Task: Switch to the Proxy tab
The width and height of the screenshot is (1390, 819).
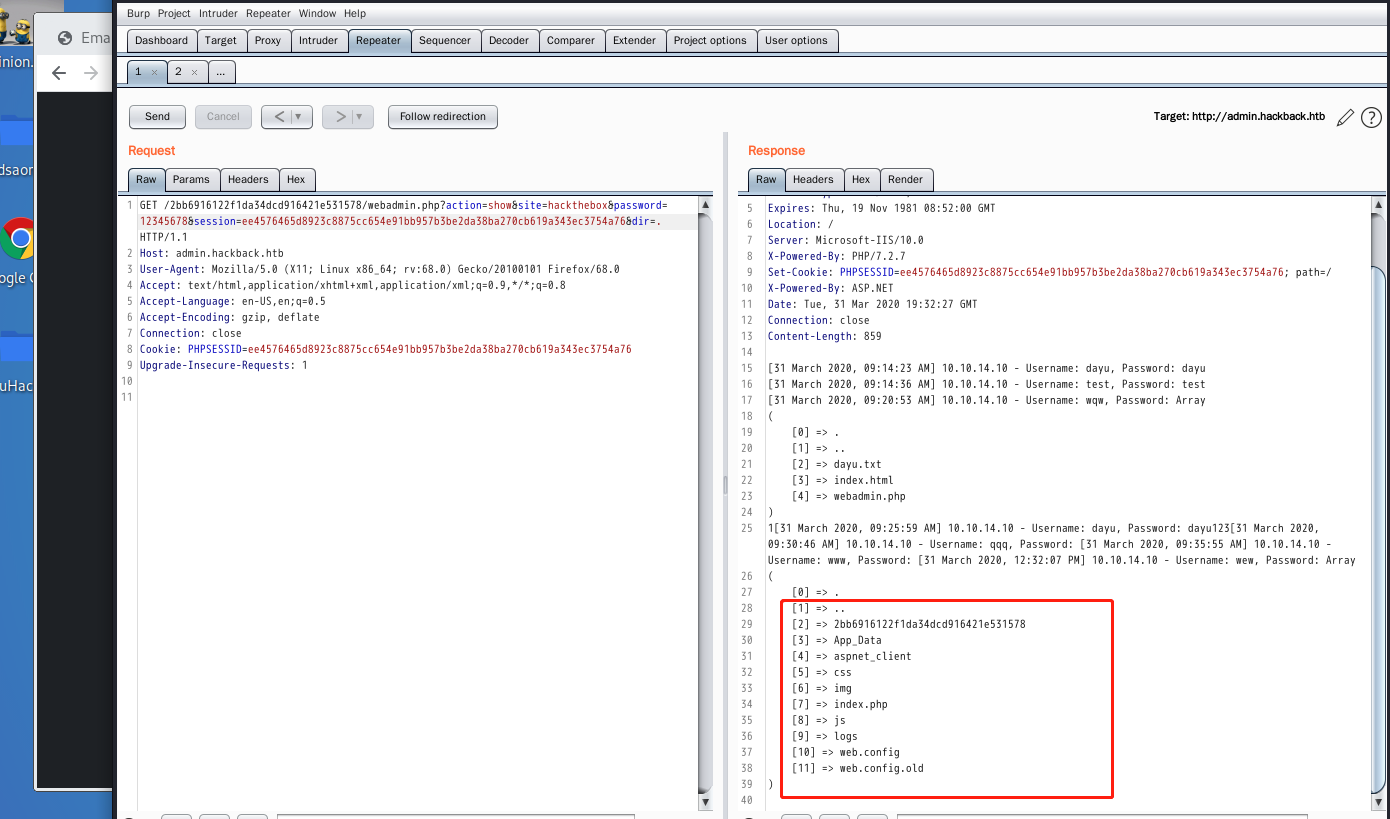Action: tap(268, 40)
